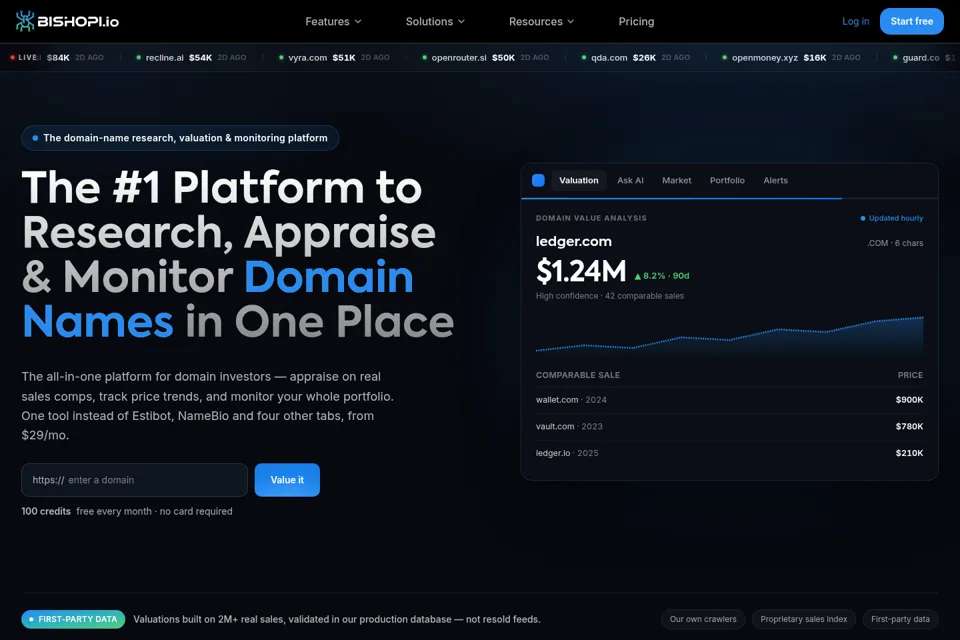Click the price trend chart
Image resolution: width=960 pixels, height=640 pixels.
click(729, 334)
